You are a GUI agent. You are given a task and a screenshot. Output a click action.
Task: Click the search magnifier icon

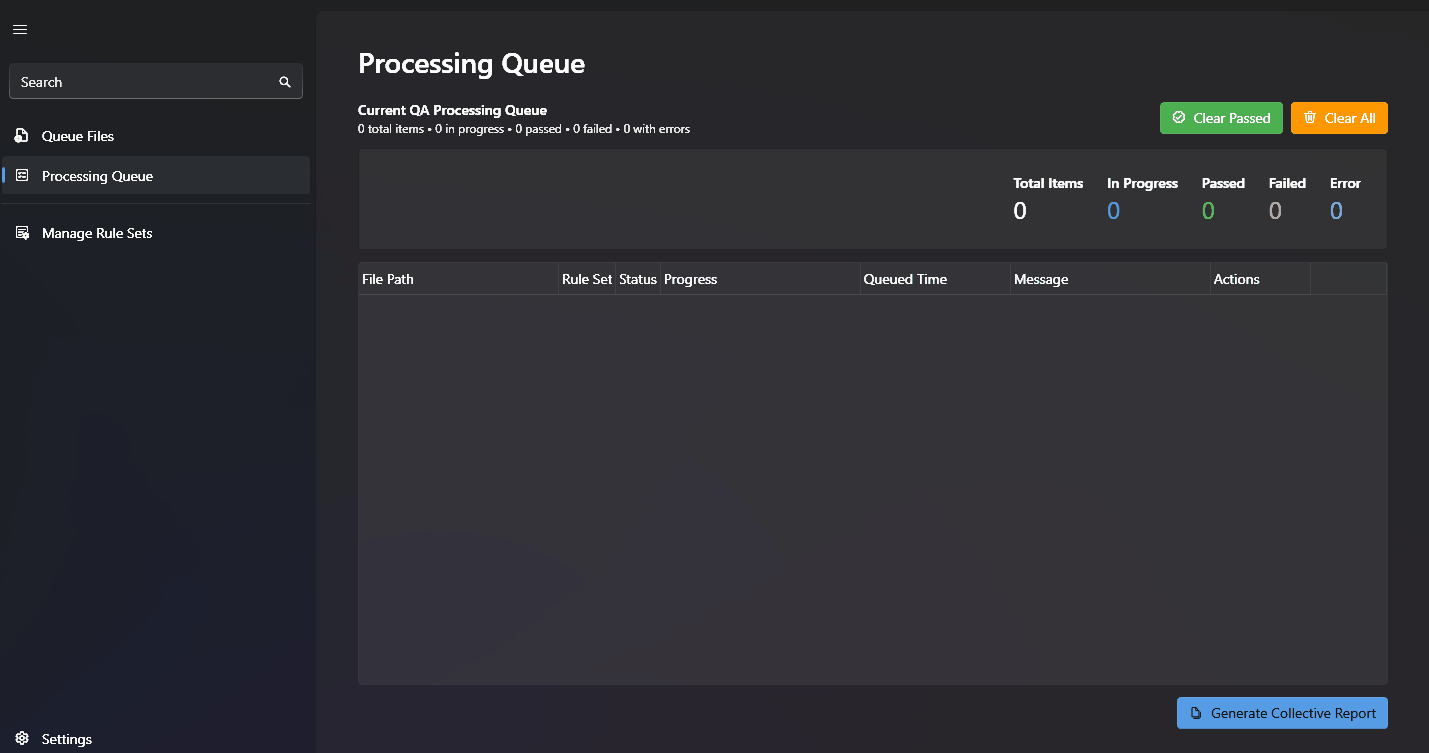click(285, 81)
